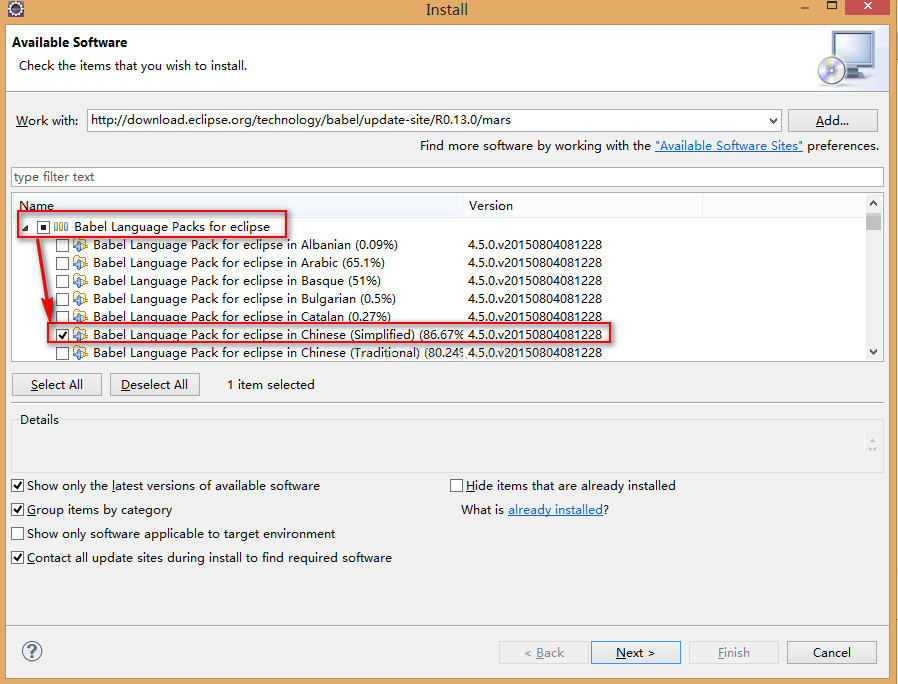The height and width of the screenshot is (684, 898).
Task: Click the Eclipse icon in the title bar
Action: 15,9
